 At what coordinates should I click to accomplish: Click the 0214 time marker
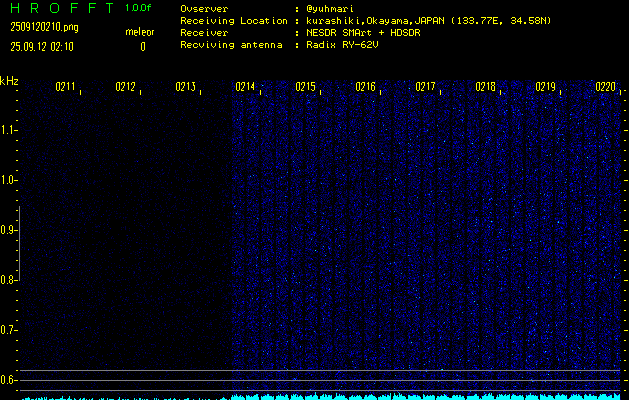[x=245, y=87]
